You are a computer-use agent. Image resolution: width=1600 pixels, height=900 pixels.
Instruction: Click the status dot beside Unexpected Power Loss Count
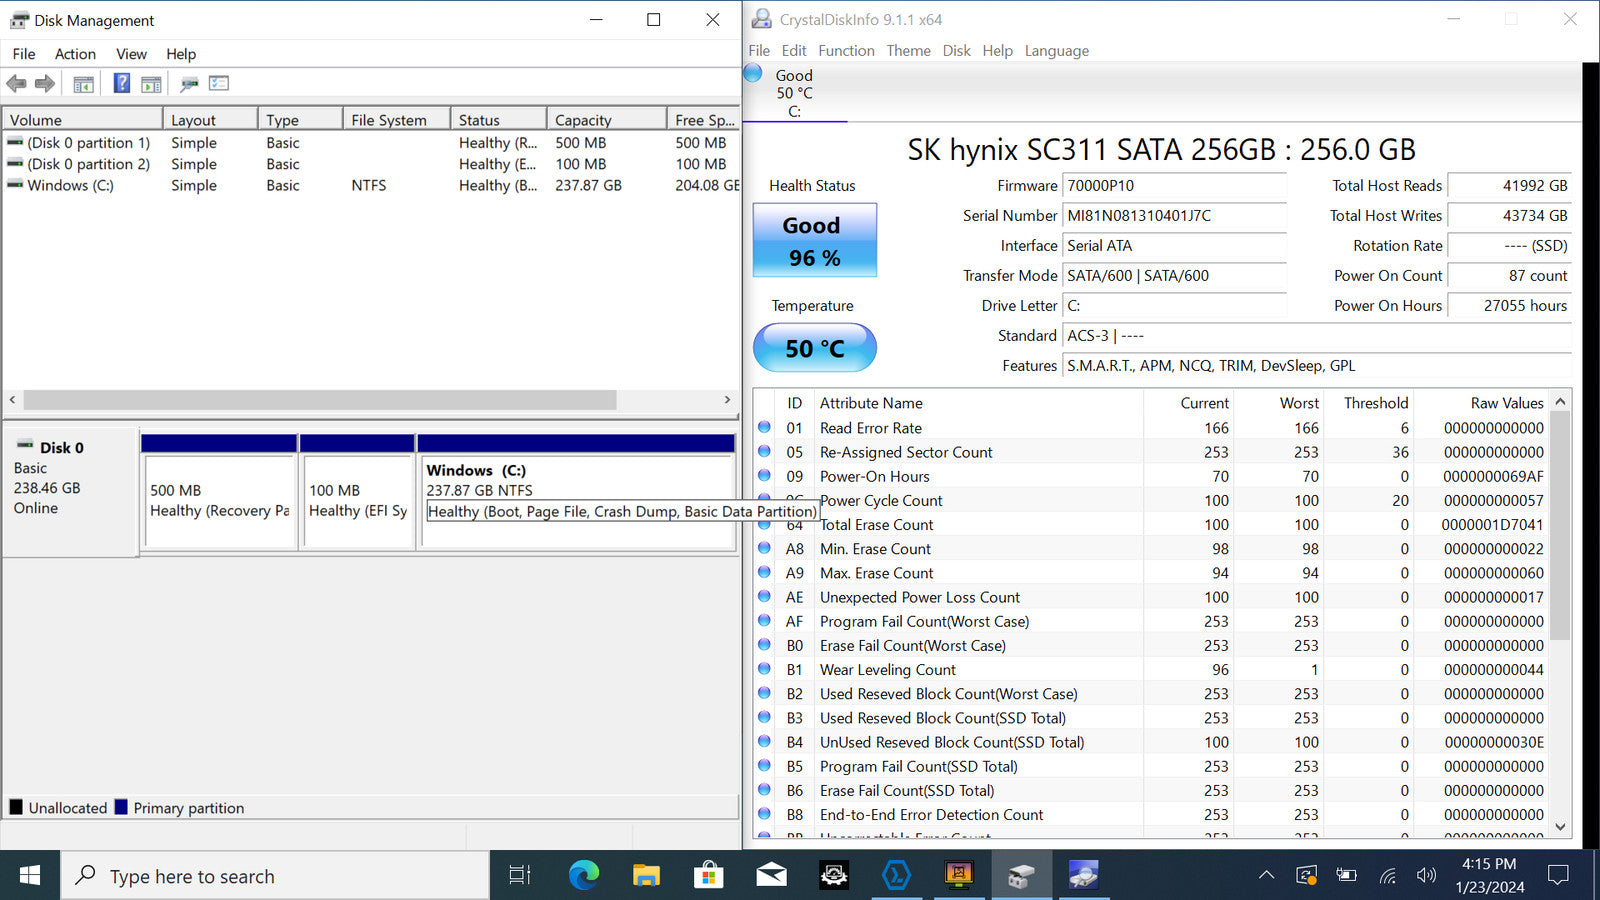(765, 596)
